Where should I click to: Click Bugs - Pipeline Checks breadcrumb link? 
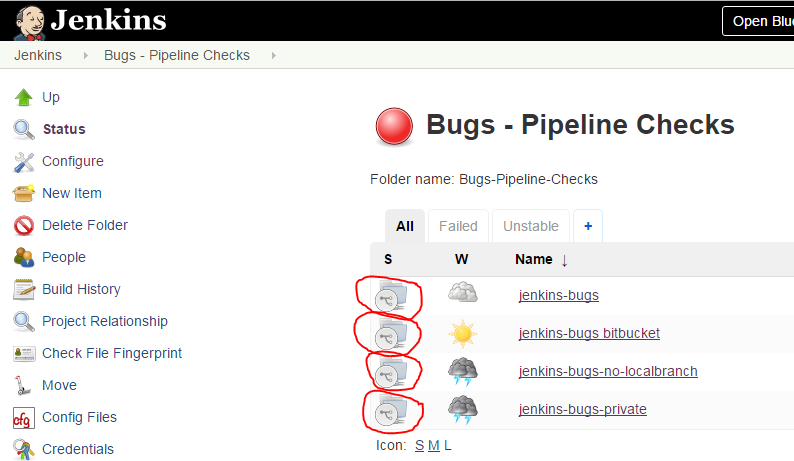point(177,55)
